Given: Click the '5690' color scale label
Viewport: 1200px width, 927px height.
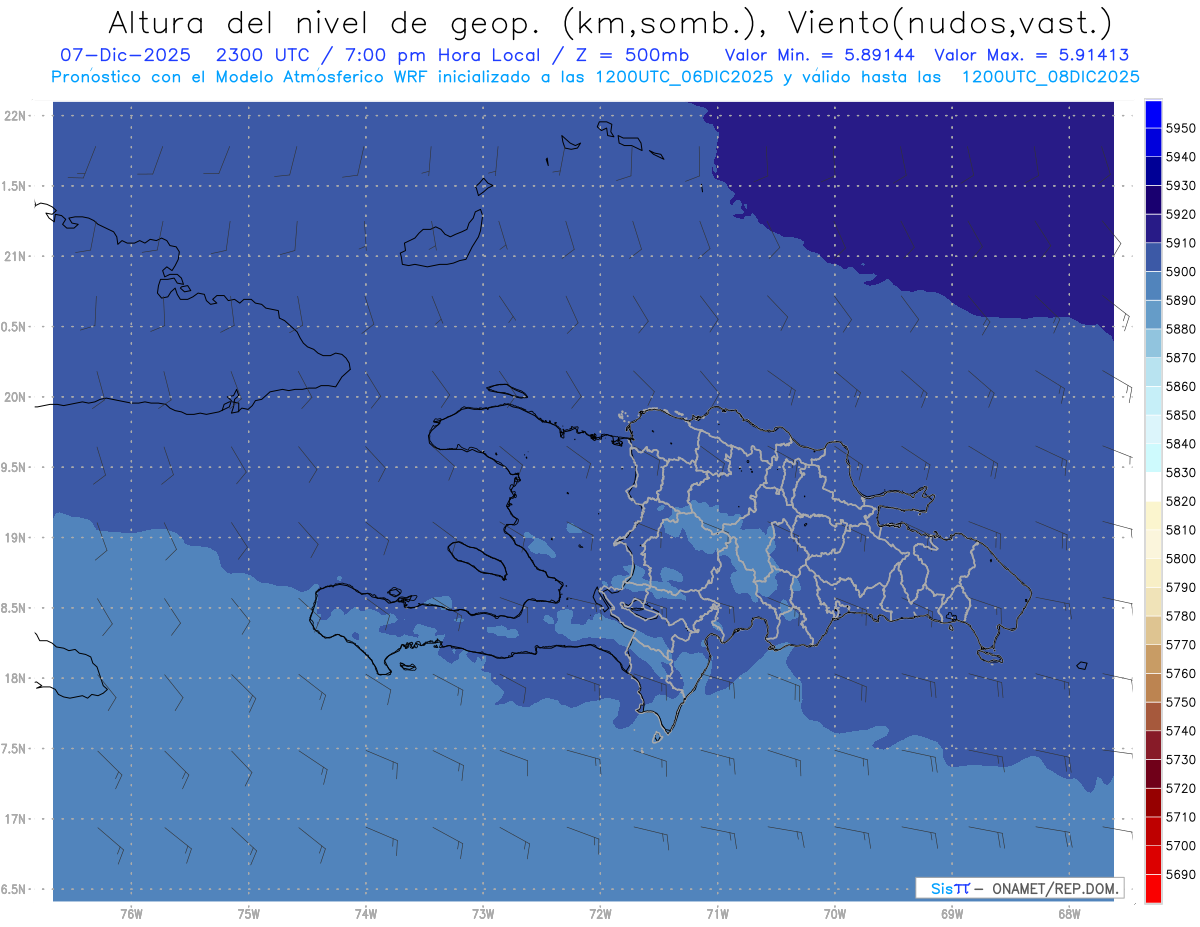Looking at the screenshot, I should coord(1180,875).
